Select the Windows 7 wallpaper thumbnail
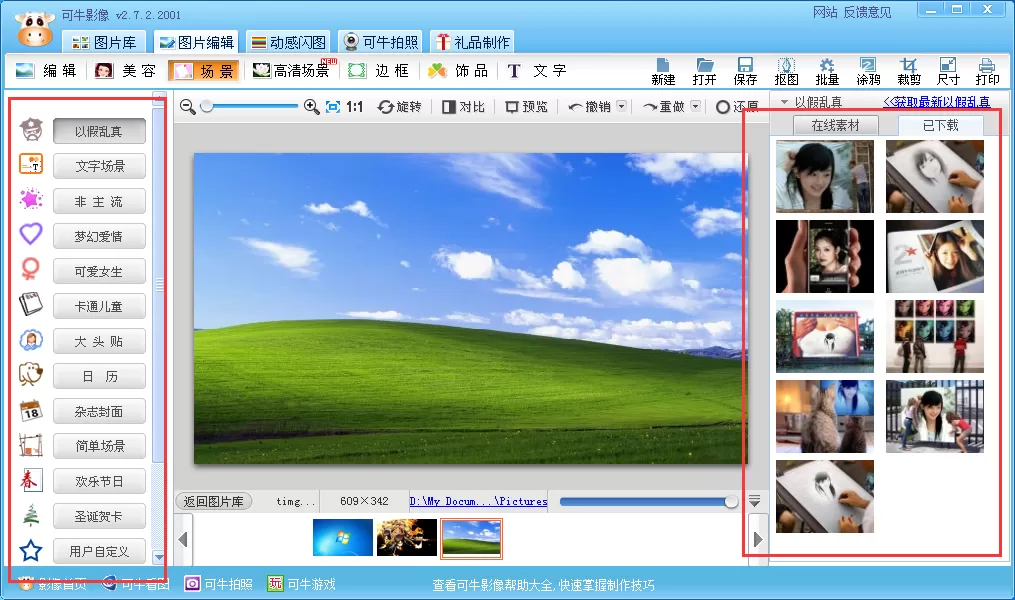1015x600 pixels. [x=342, y=537]
